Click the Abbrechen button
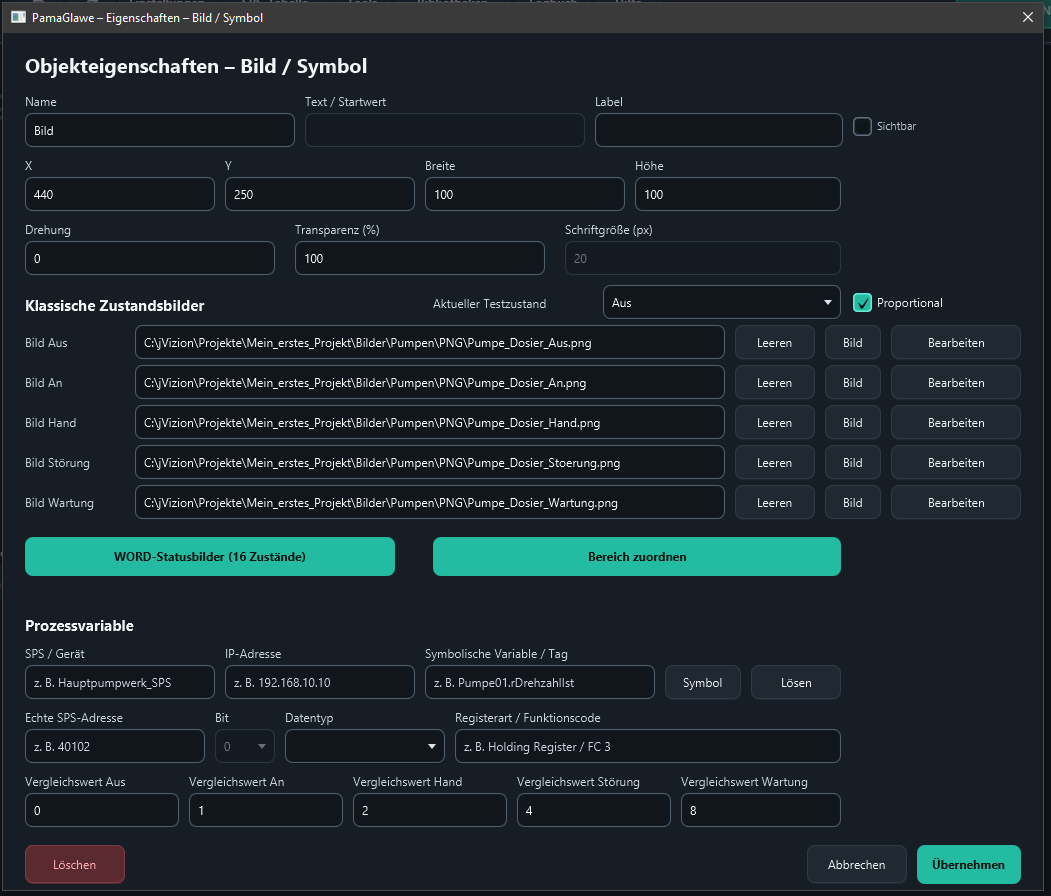 click(857, 865)
